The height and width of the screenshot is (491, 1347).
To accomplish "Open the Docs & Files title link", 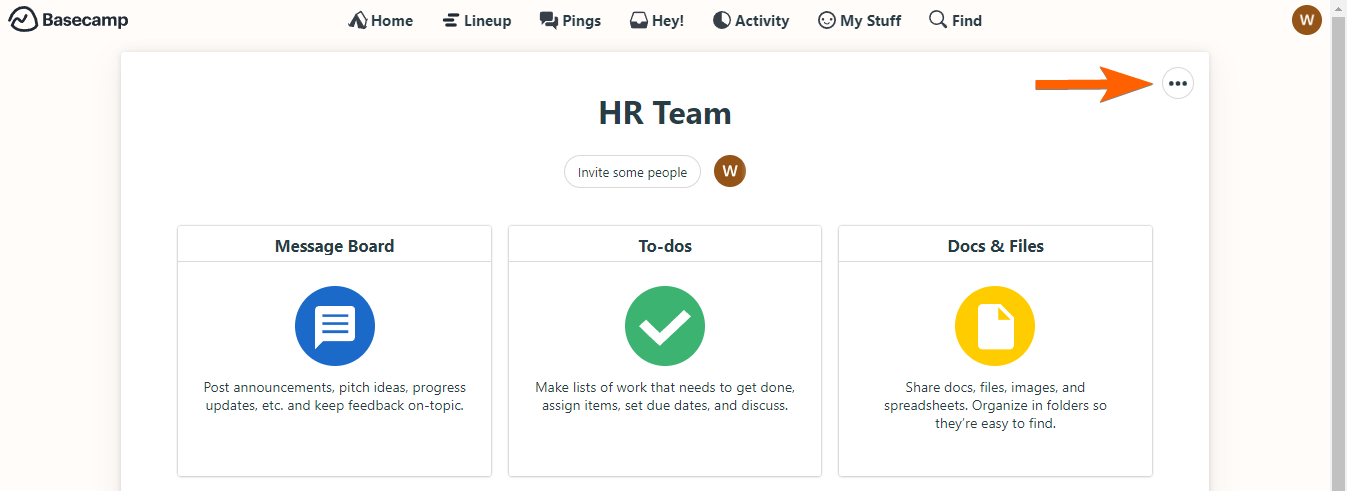I will tap(995, 246).
